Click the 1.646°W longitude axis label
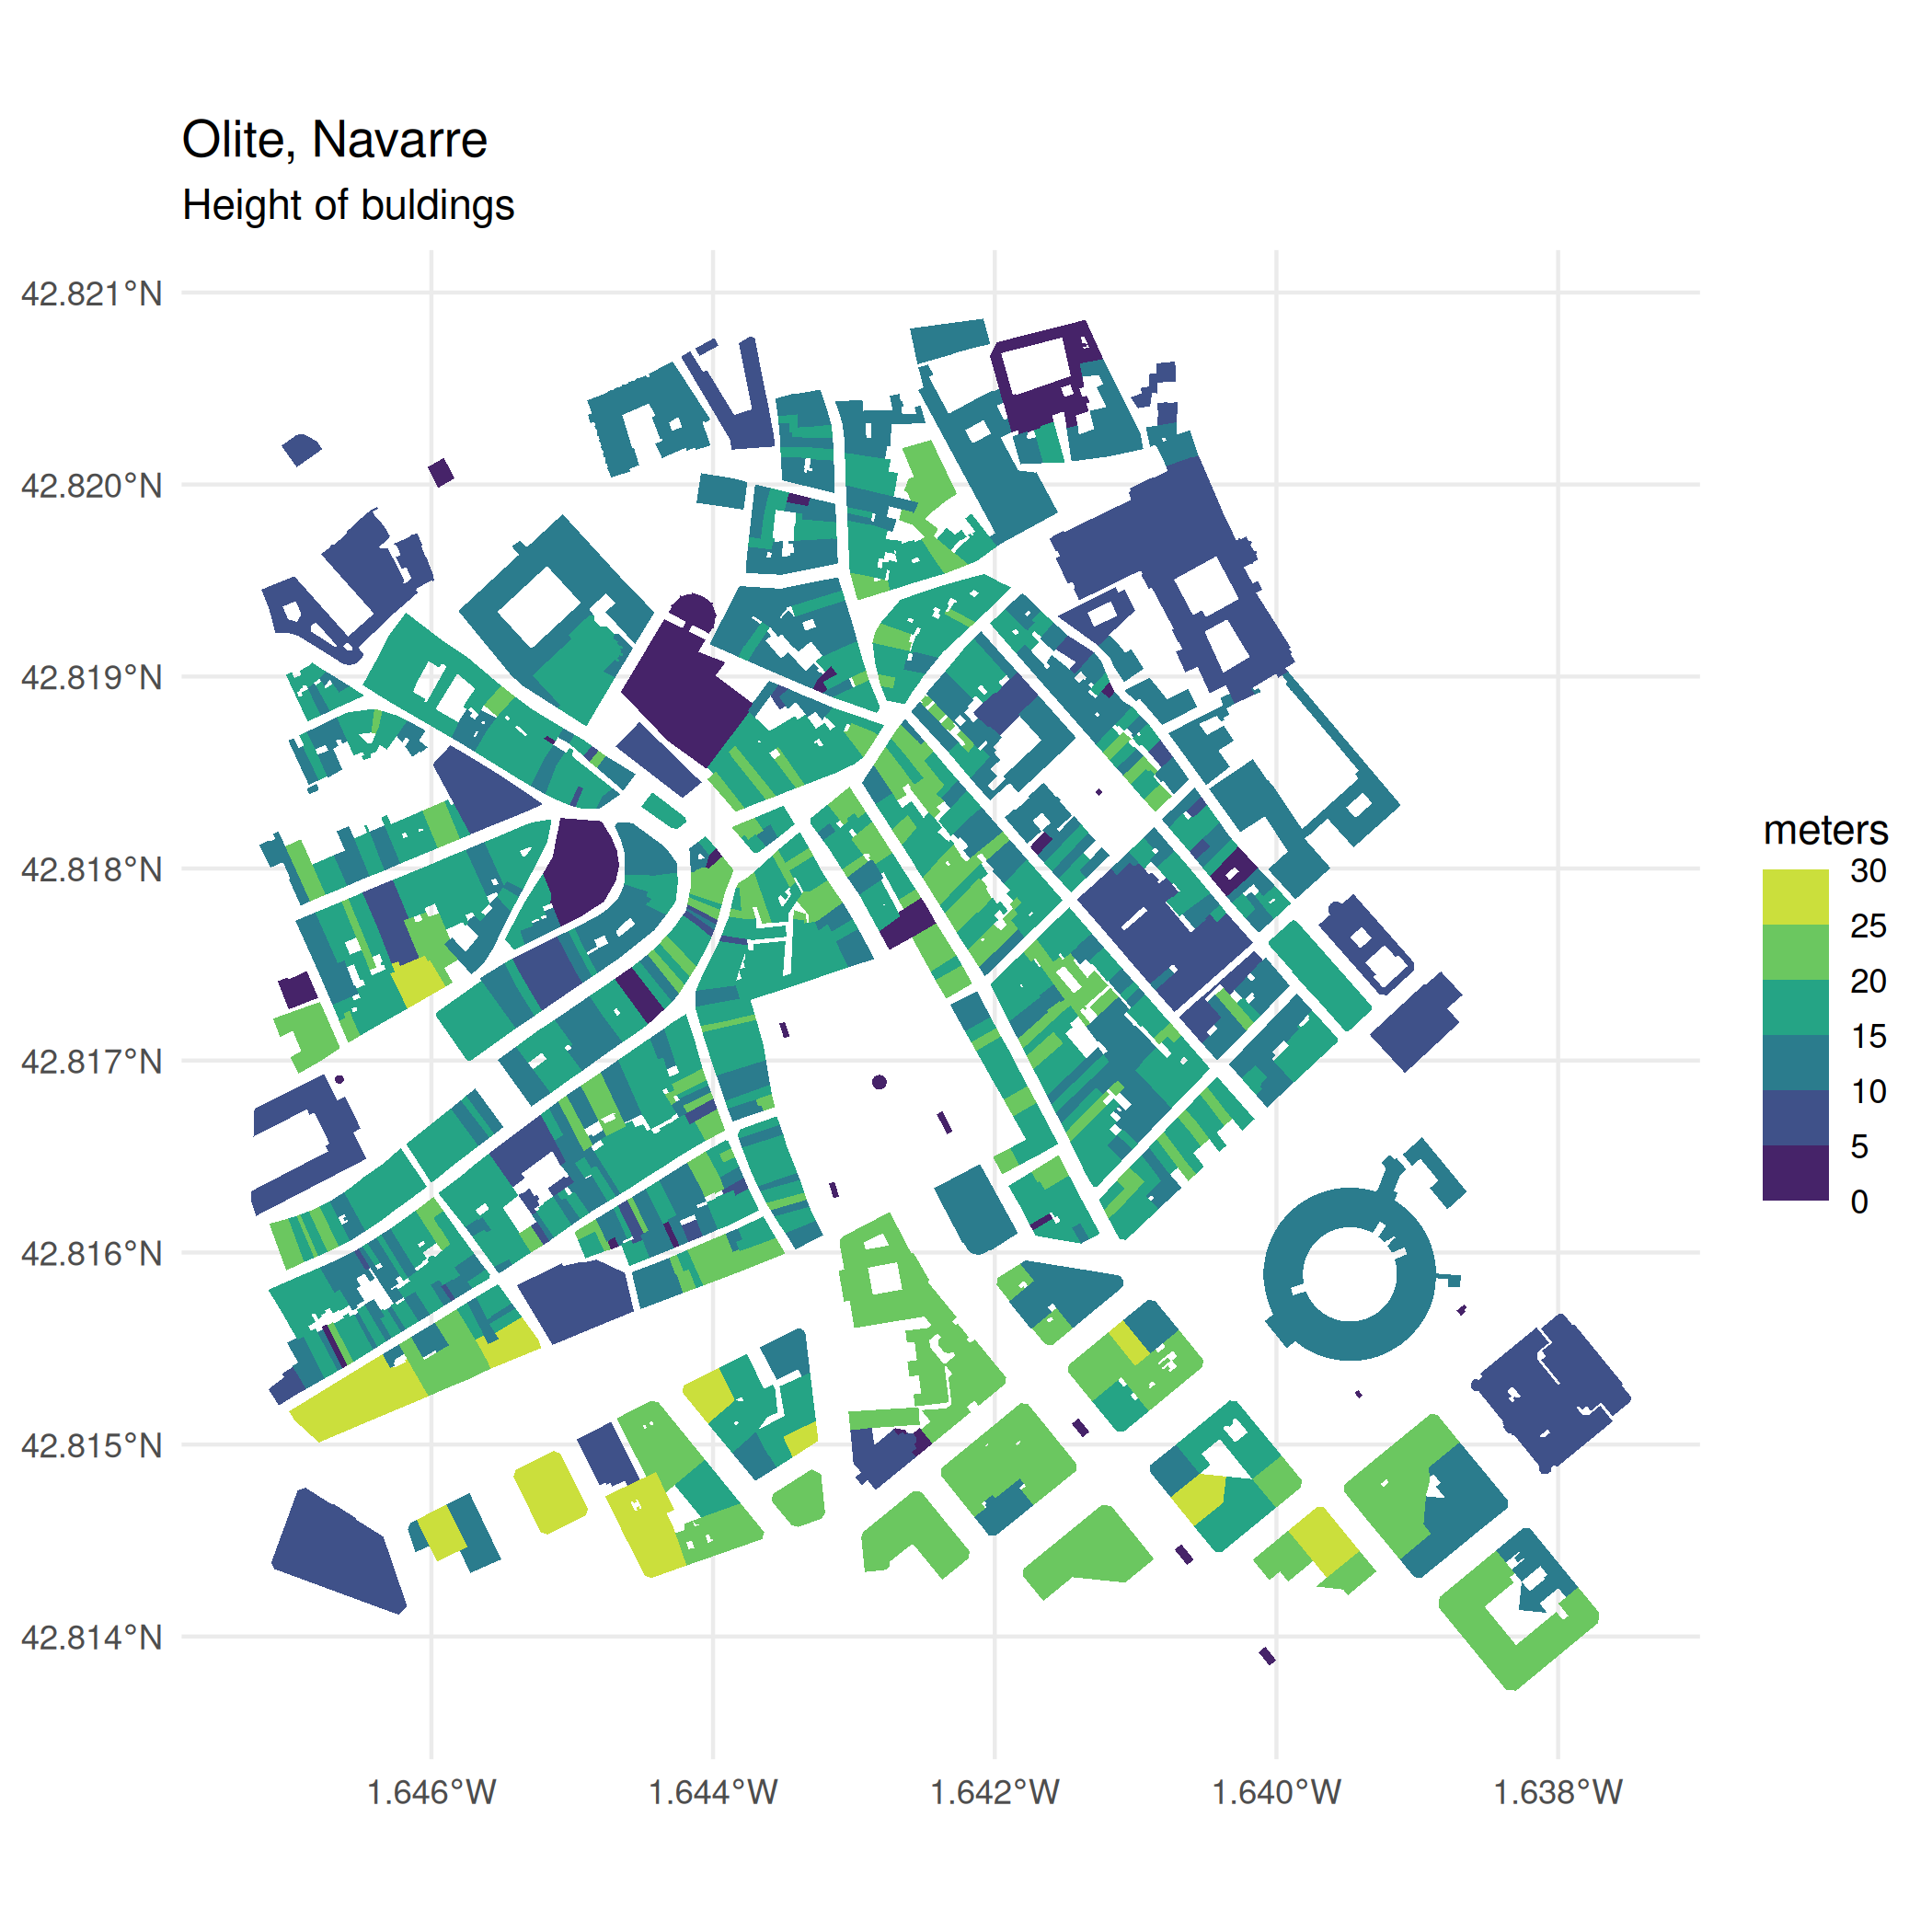Viewport: 1932px width, 1932px height. pyautogui.click(x=431, y=1792)
